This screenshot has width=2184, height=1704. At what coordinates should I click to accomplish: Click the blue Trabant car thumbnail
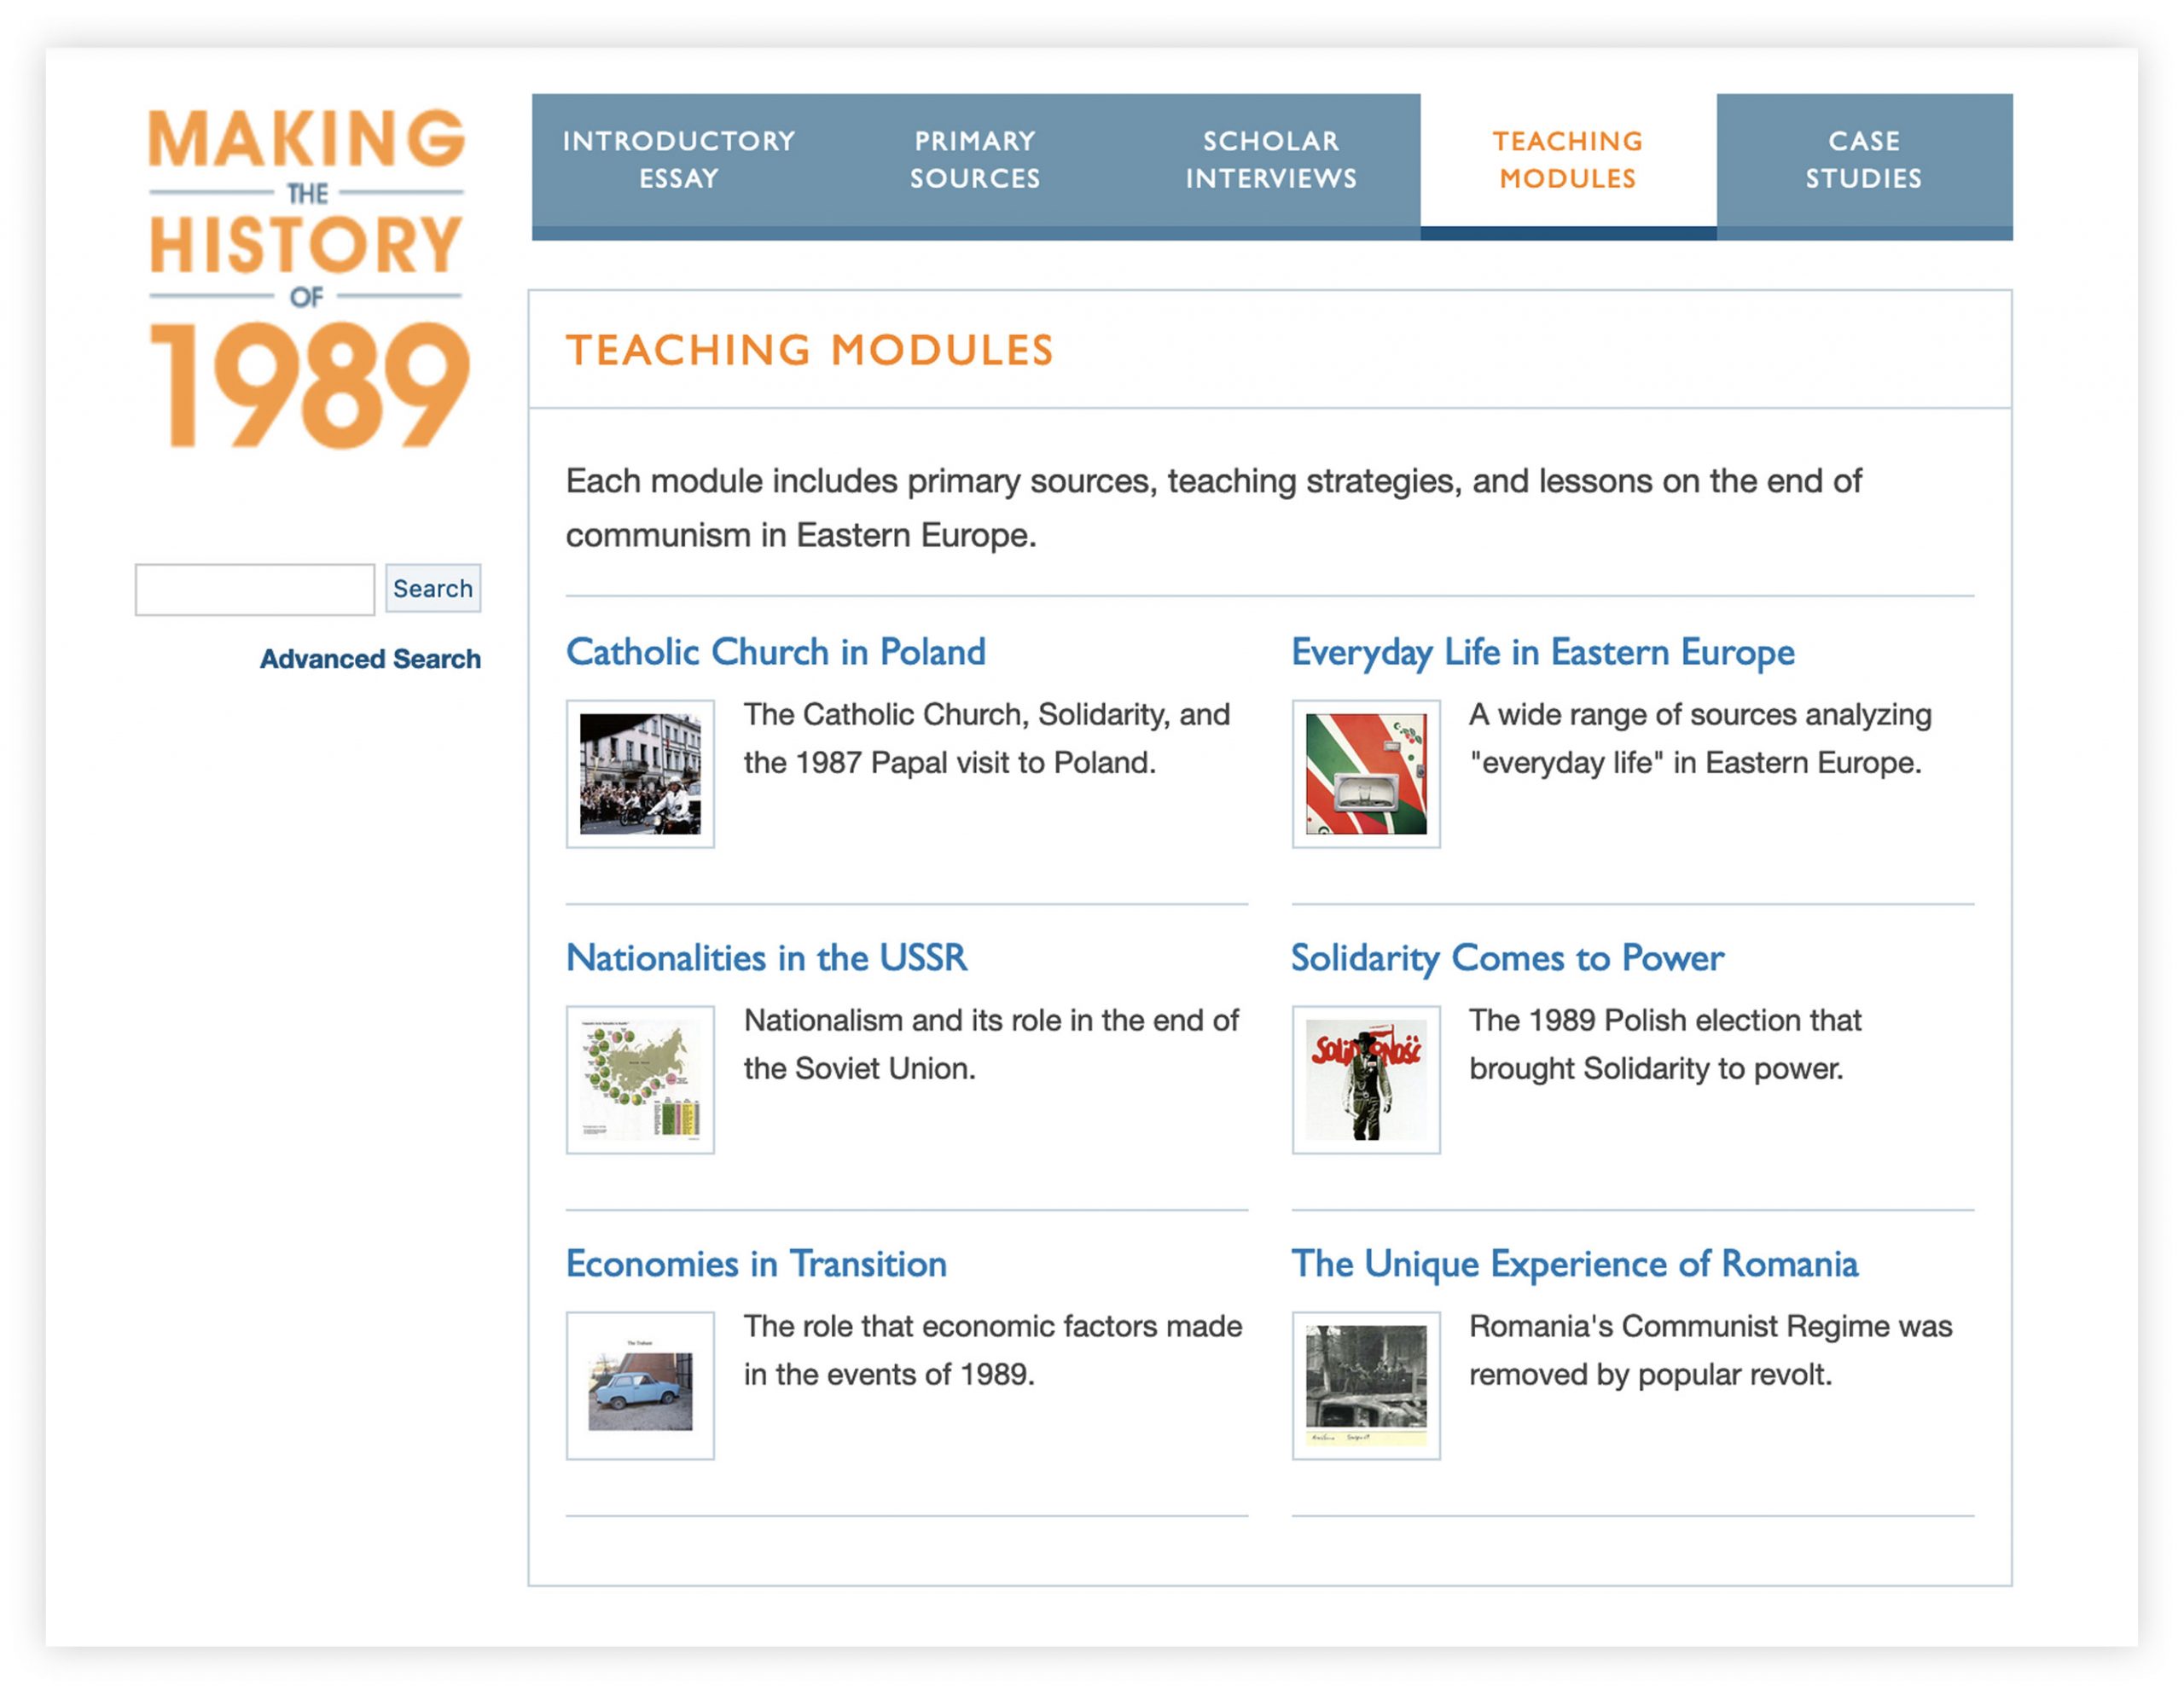(640, 1386)
